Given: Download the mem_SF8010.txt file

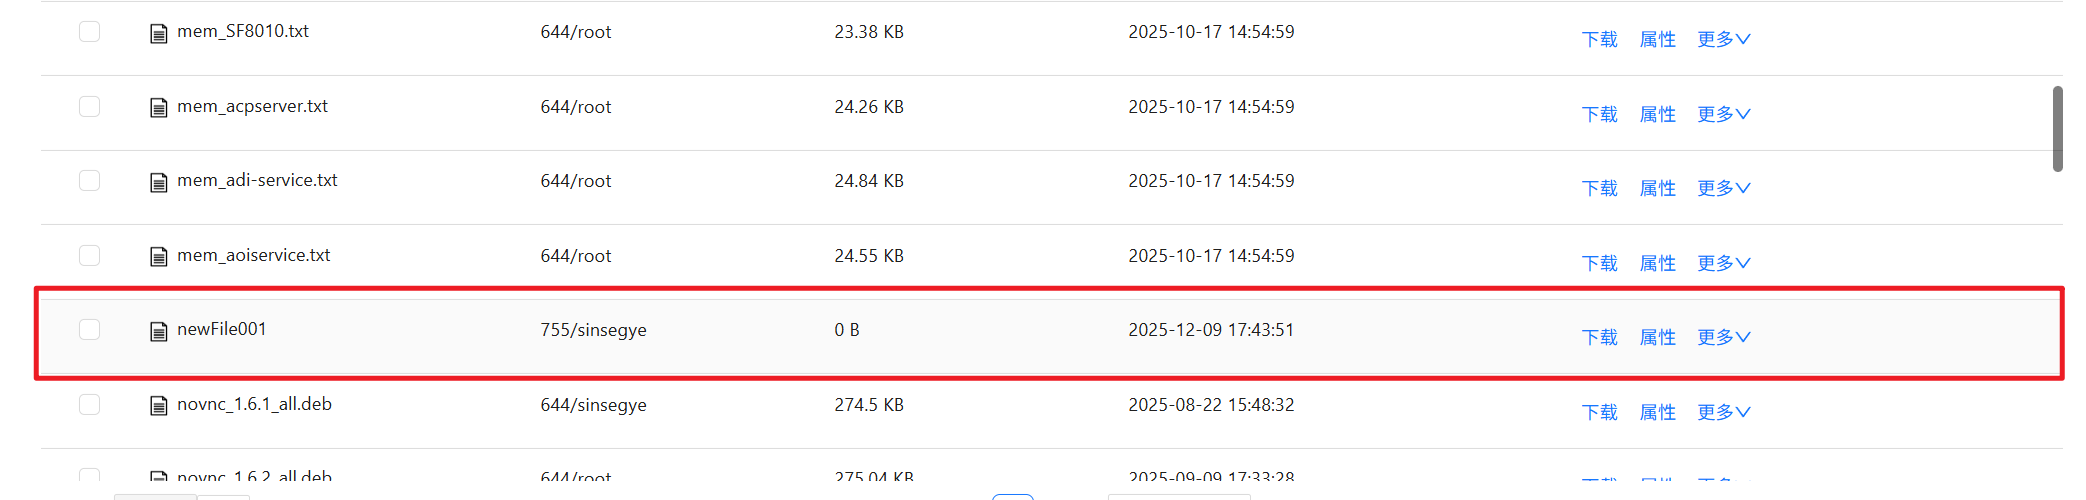Looking at the screenshot, I should coord(1599,40).
